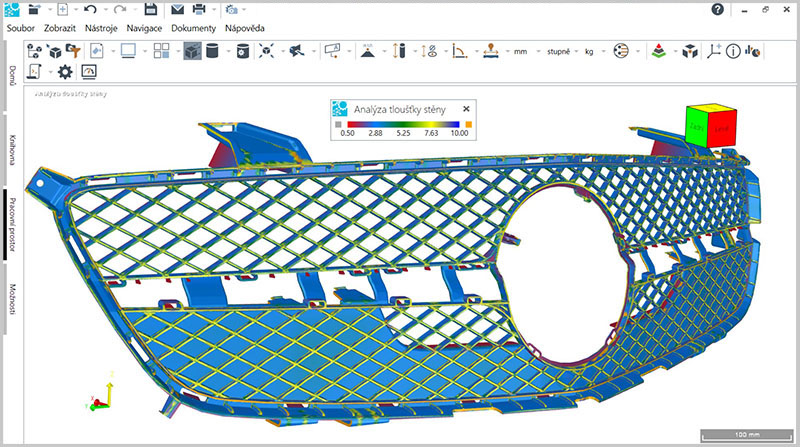Viewport: 800px width, 447px height.
Task: Click the Undo arrow icon
Action: [91, 9]
